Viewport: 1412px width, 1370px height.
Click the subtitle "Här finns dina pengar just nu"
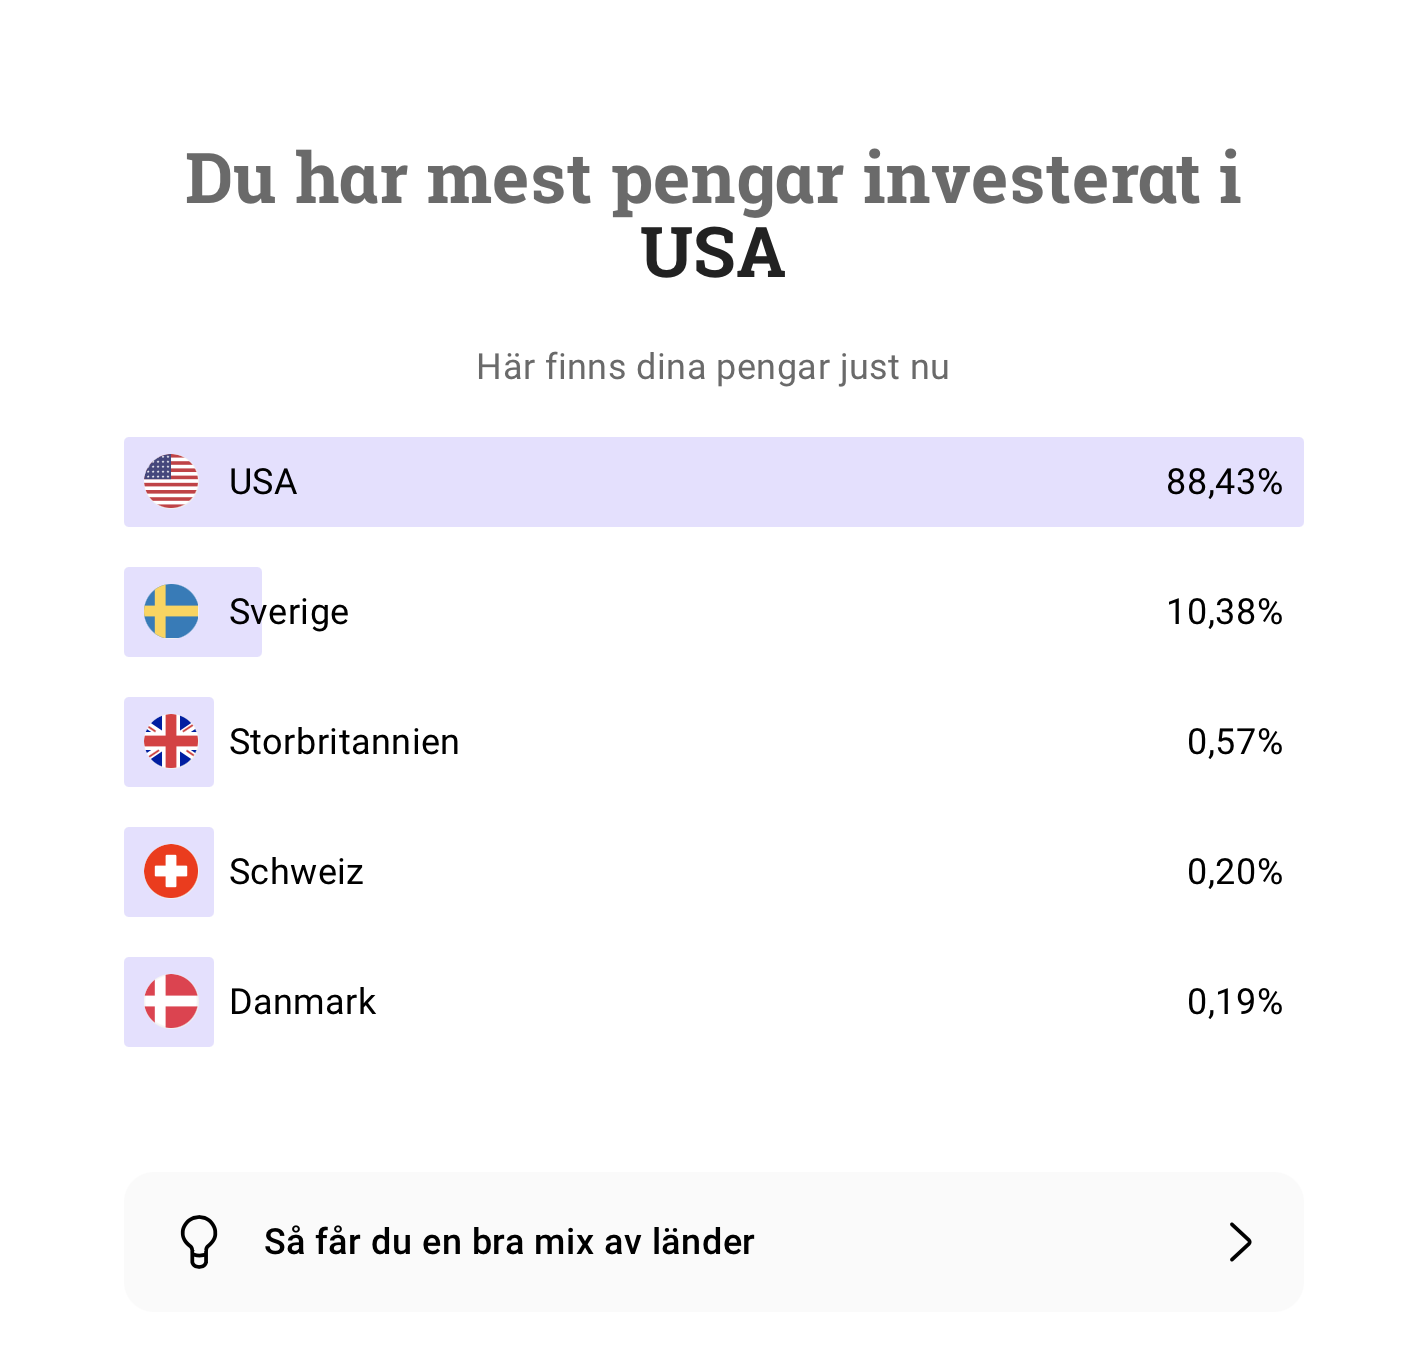[713, 367]
